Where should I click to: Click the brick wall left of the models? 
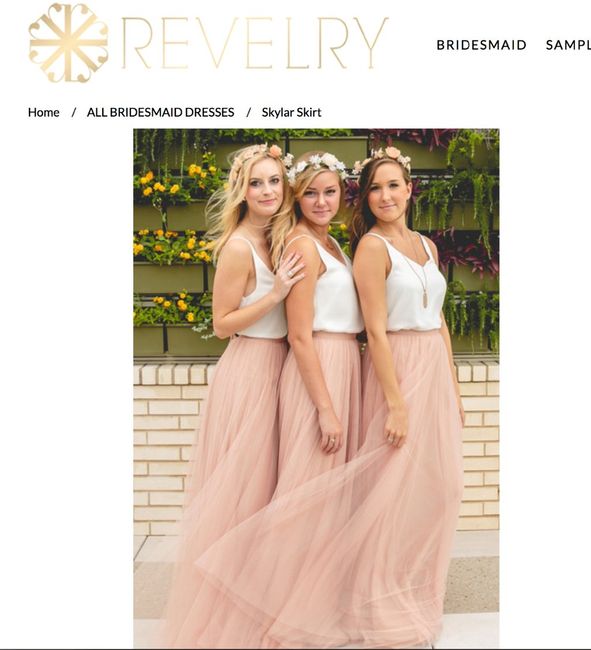click(166, 448)
